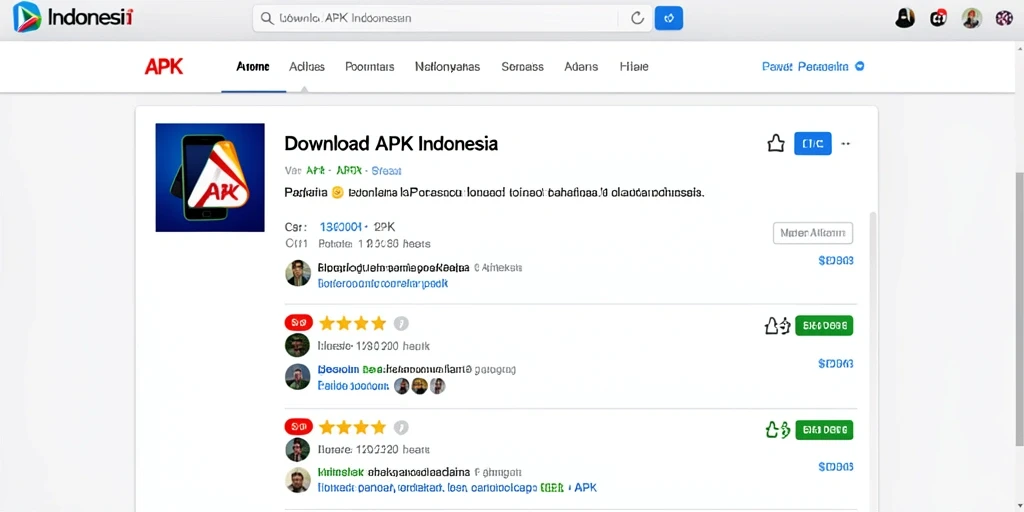Click the gray info icon in first review

coord(401,323)
